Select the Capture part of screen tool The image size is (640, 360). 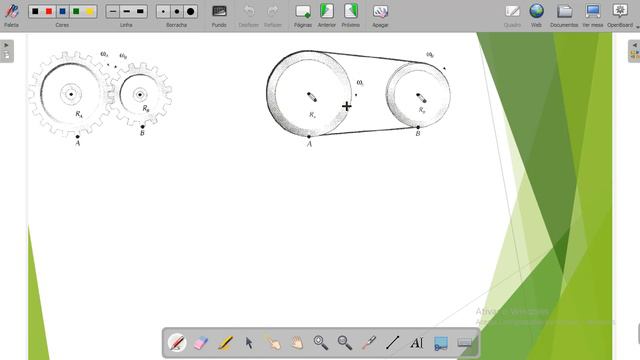[441, 343]
